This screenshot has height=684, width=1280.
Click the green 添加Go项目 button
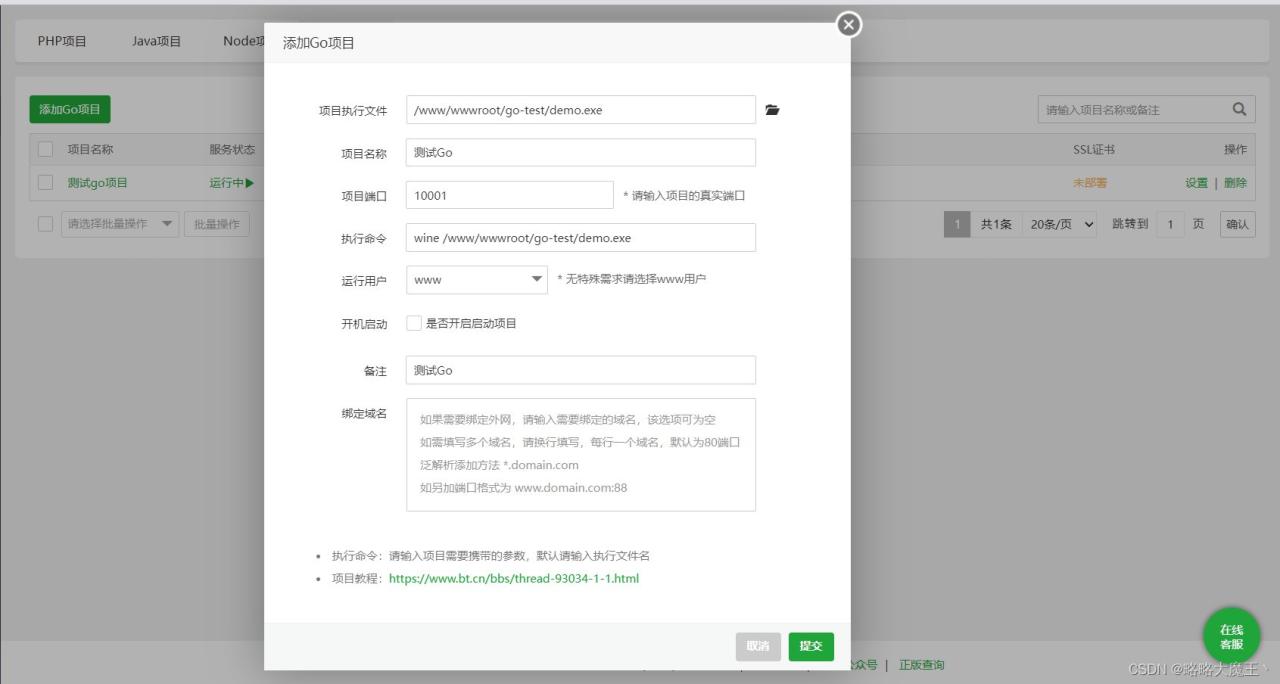coord(70,109)
